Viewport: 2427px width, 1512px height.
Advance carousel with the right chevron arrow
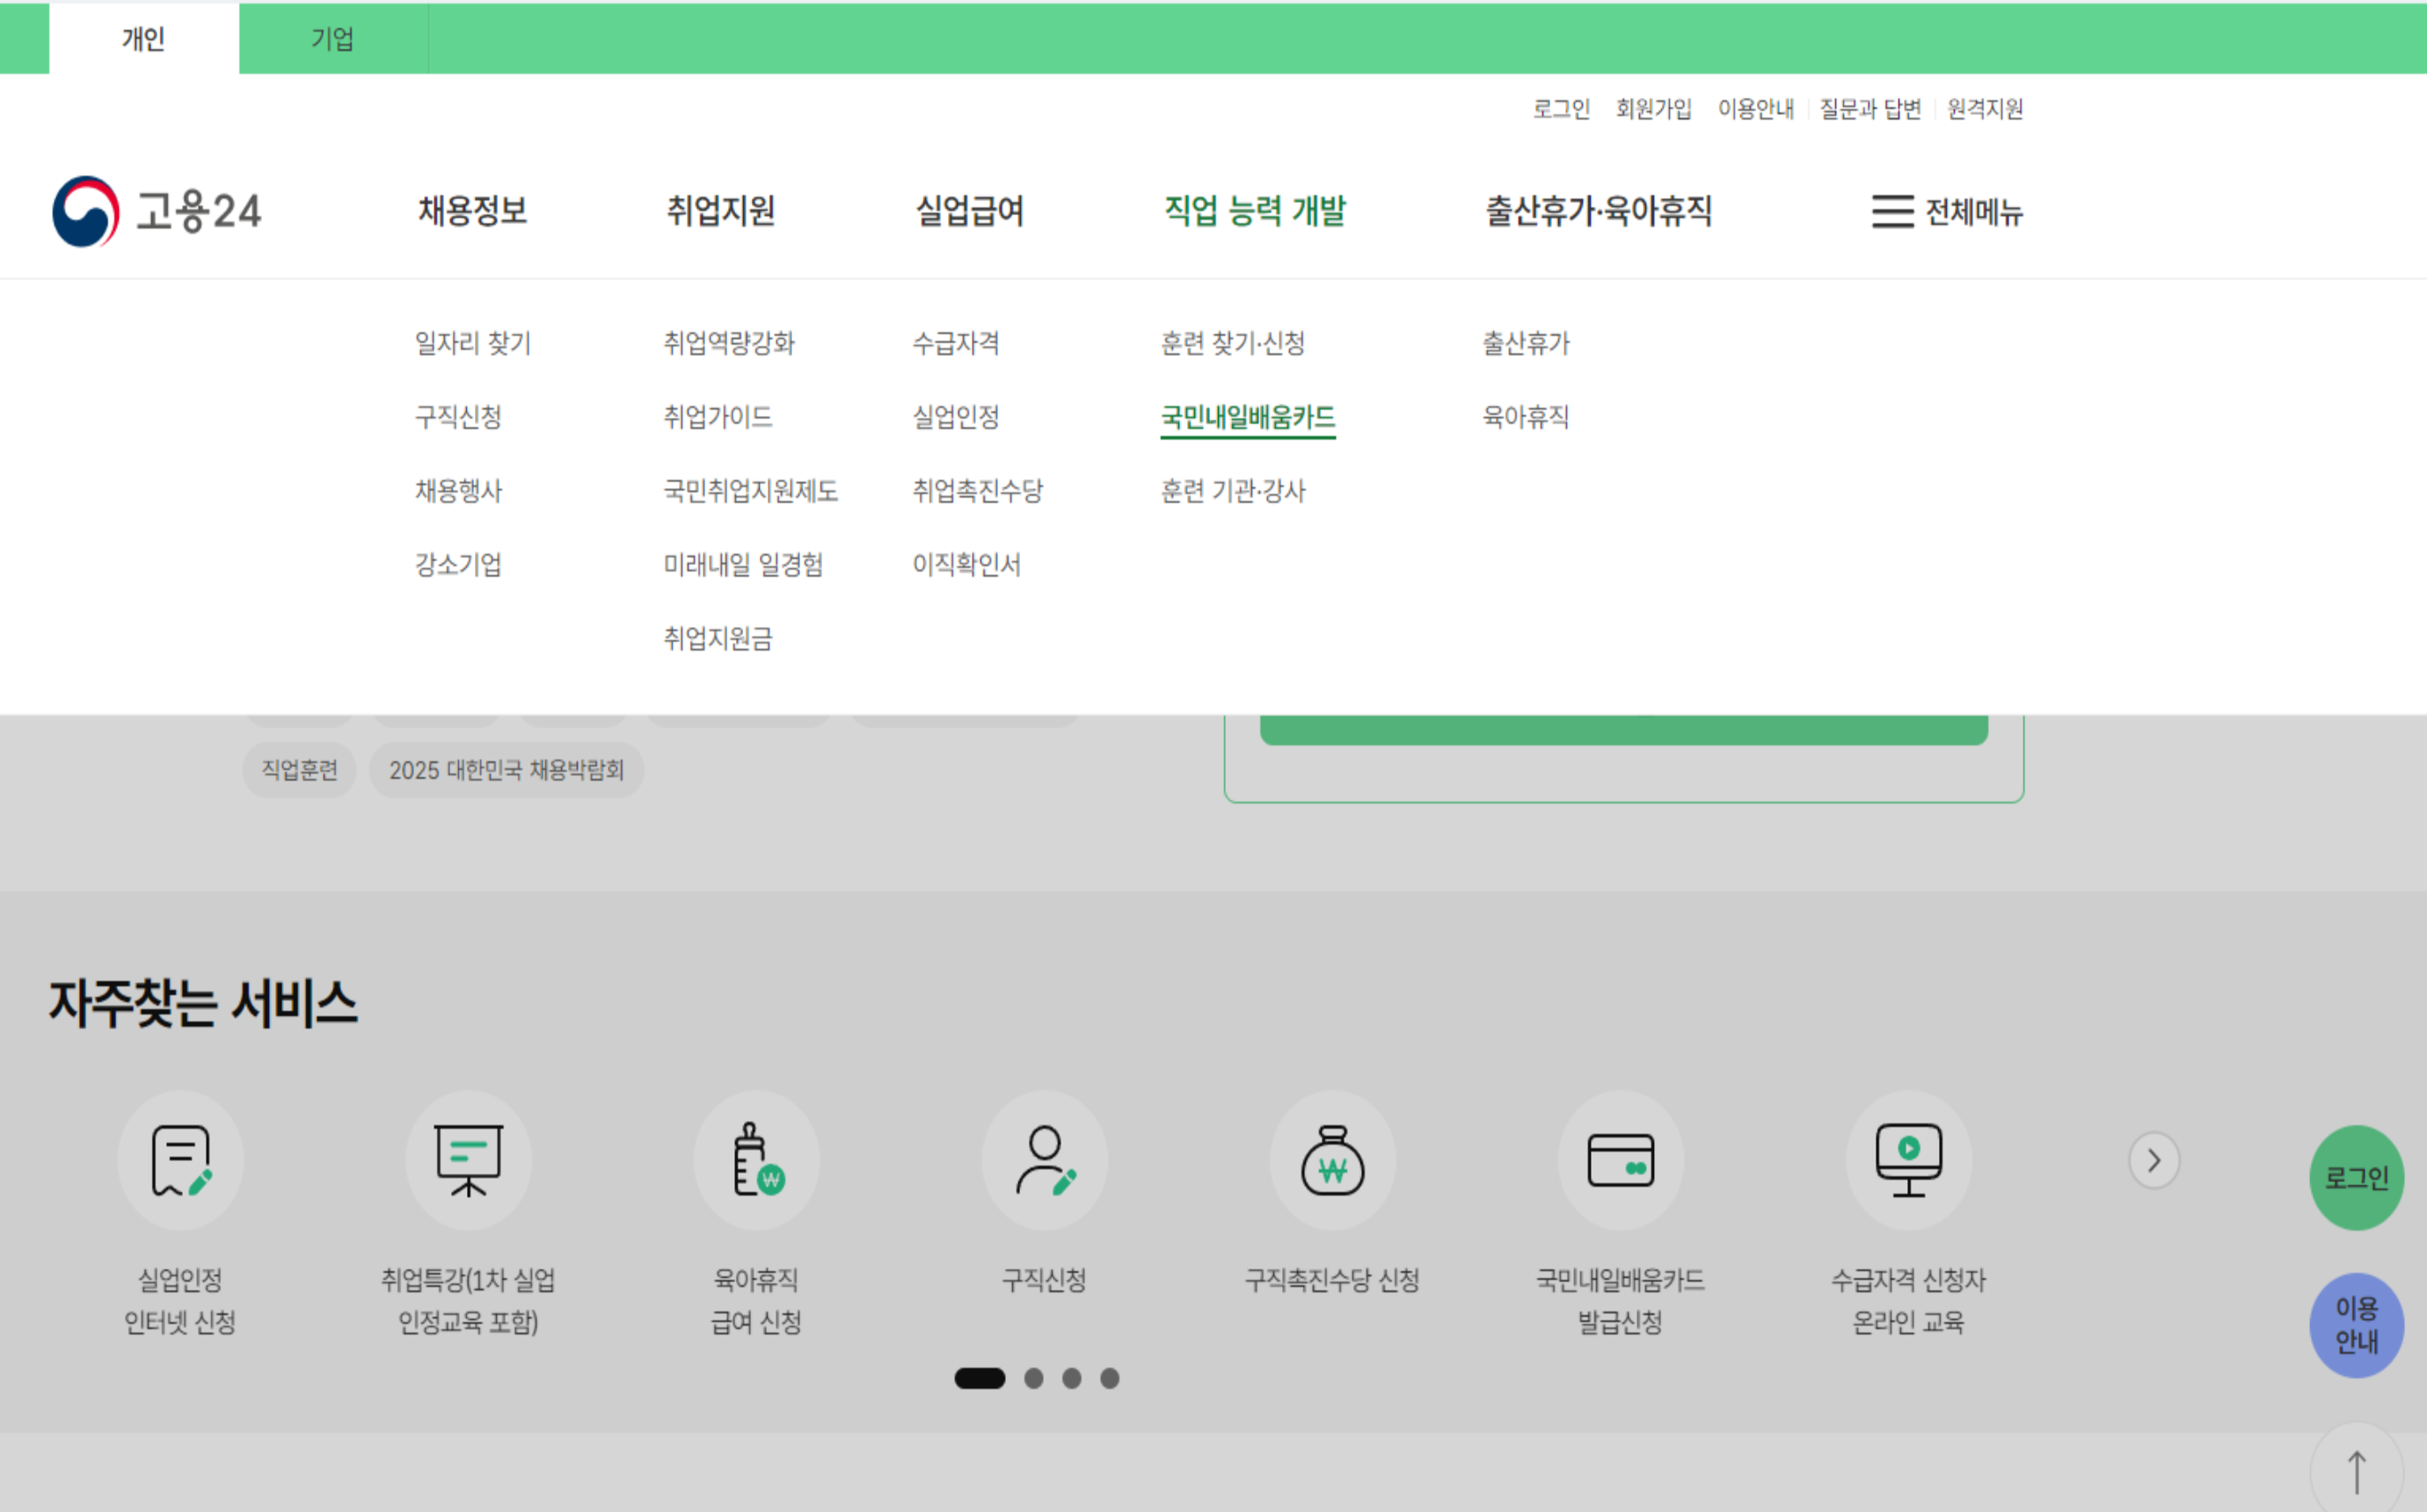point(2153,1160)
